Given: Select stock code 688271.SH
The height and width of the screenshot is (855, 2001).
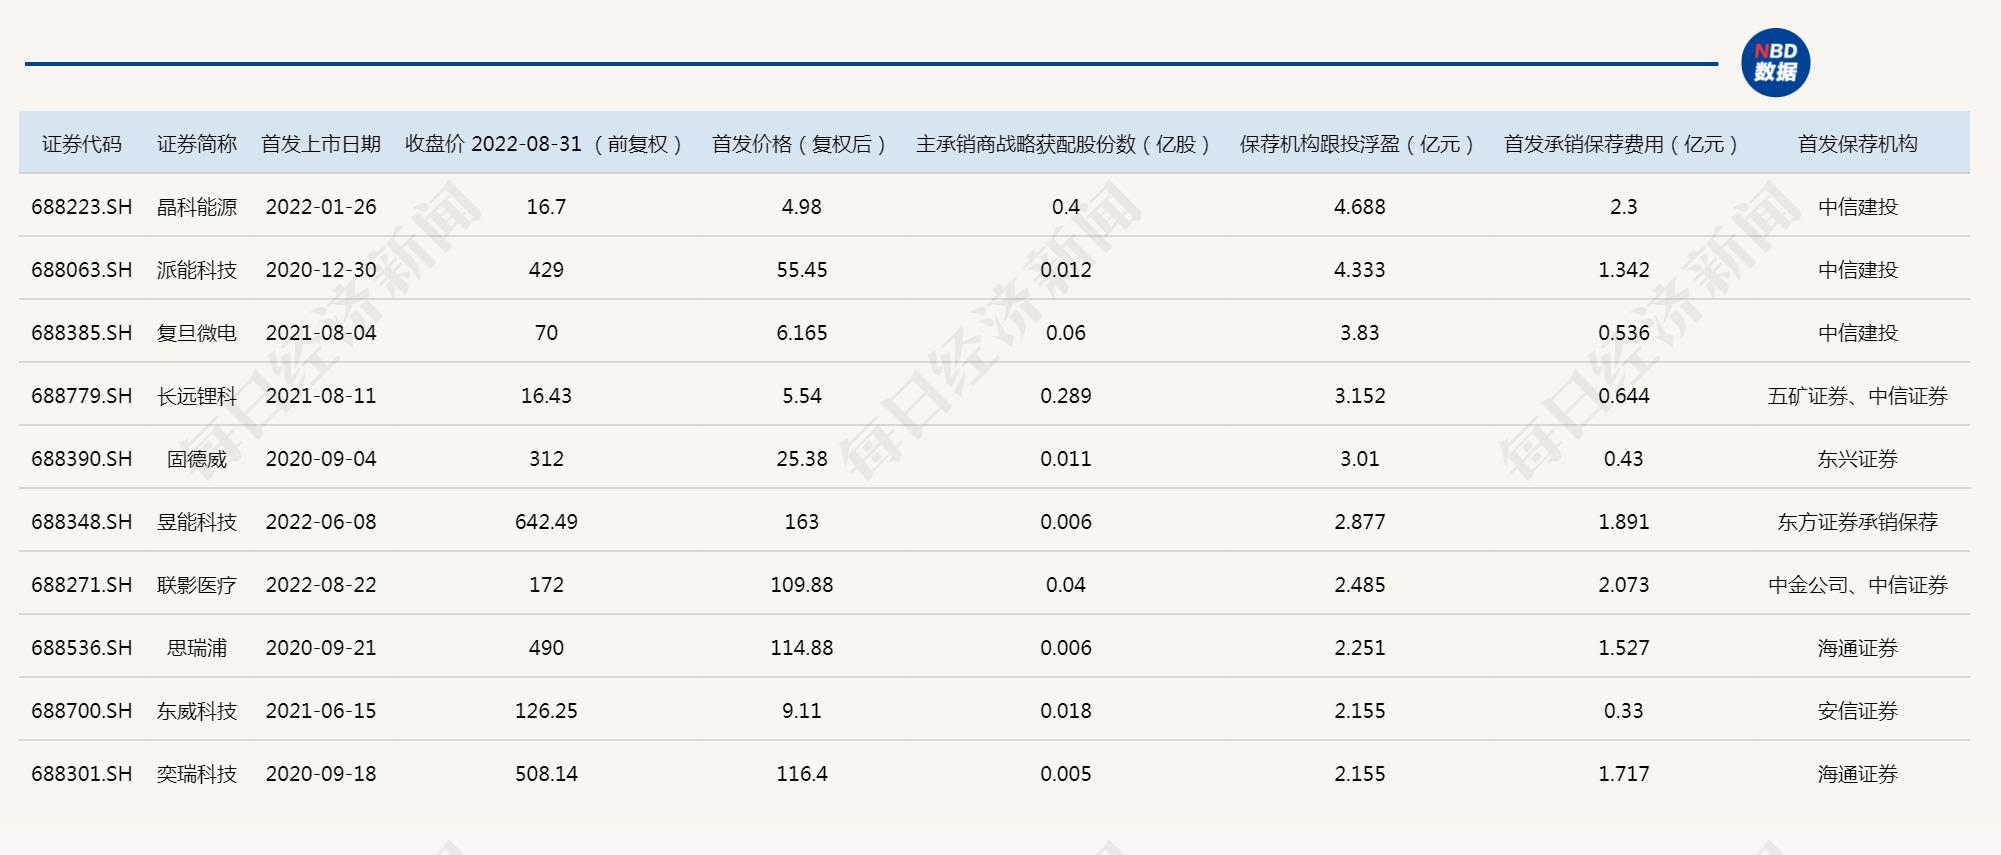Looking at the screenshot, I should [x=82, y=585].
